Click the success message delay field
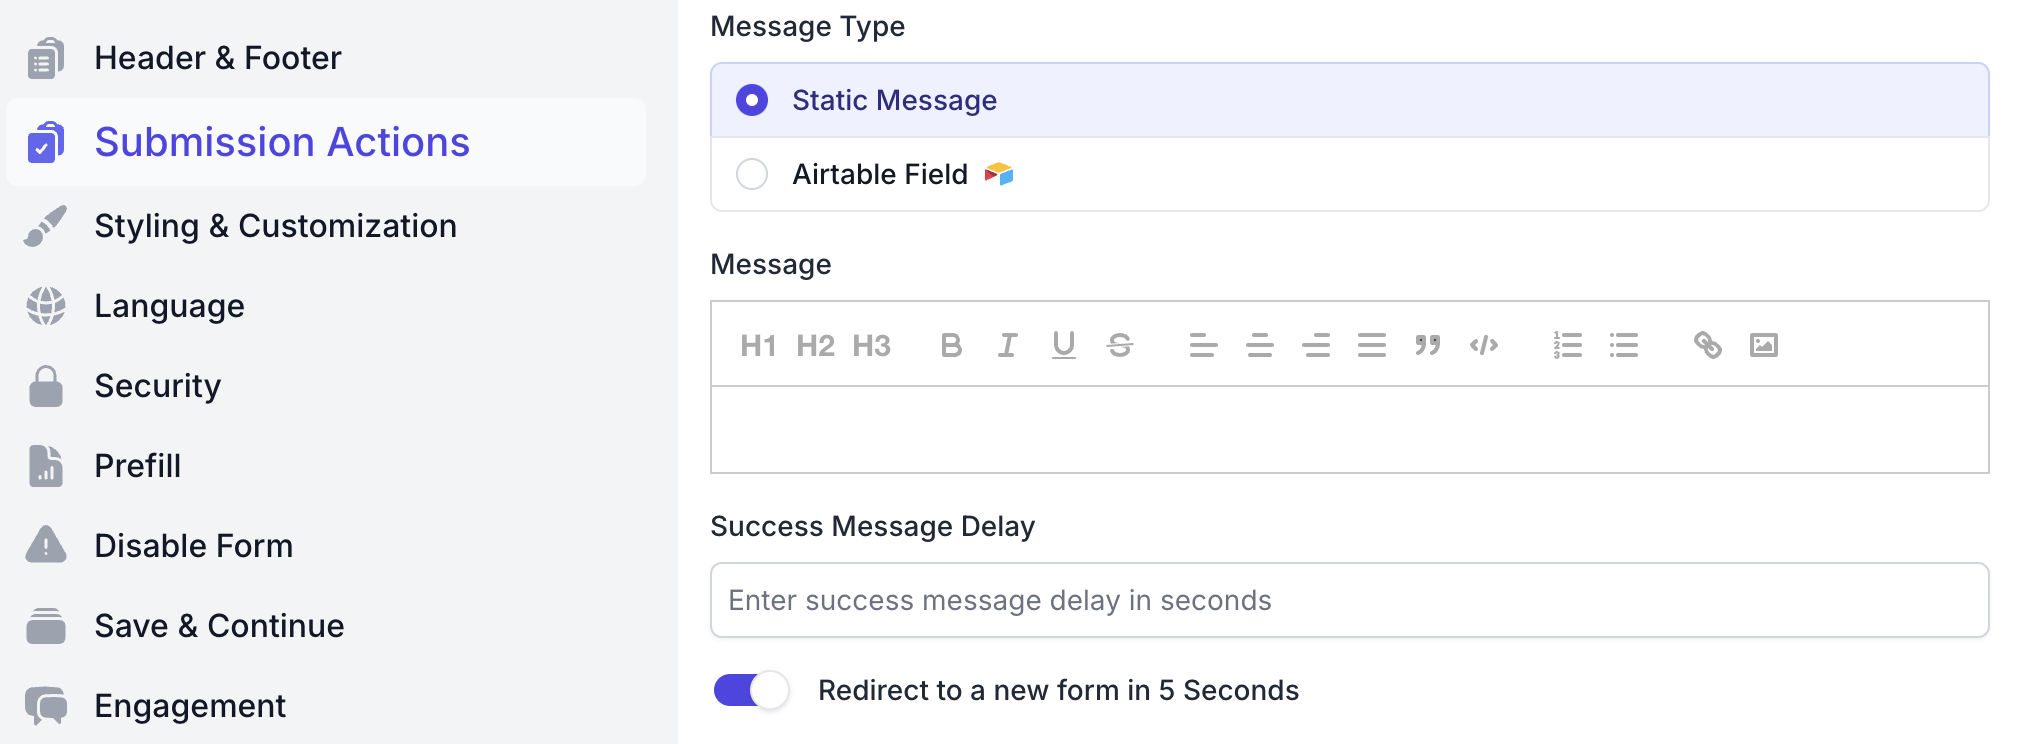 coord(1349,600)
